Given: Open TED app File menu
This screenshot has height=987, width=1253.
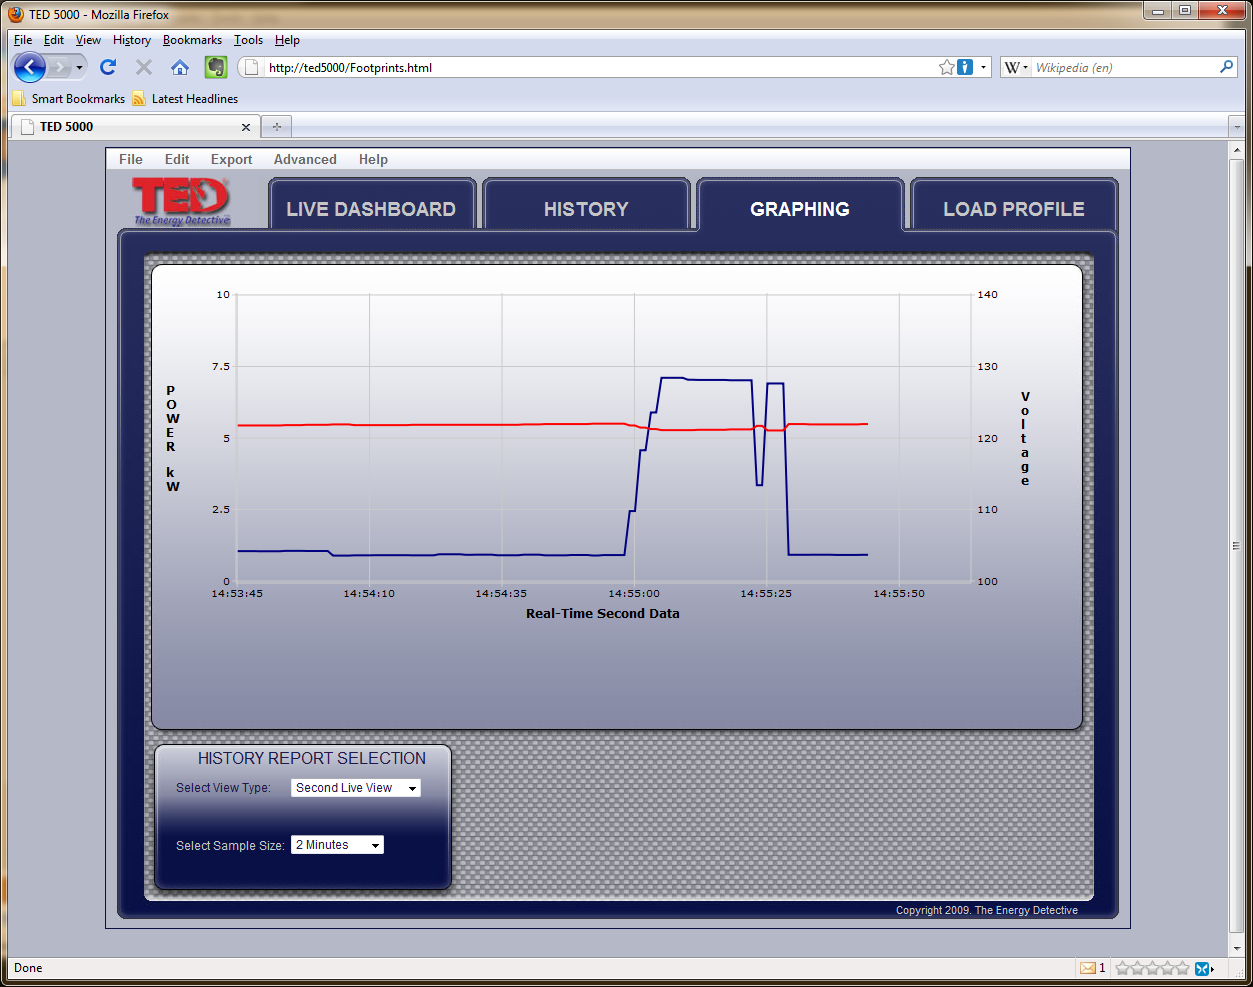Looking at the screenshot, I should coord(131,159).
